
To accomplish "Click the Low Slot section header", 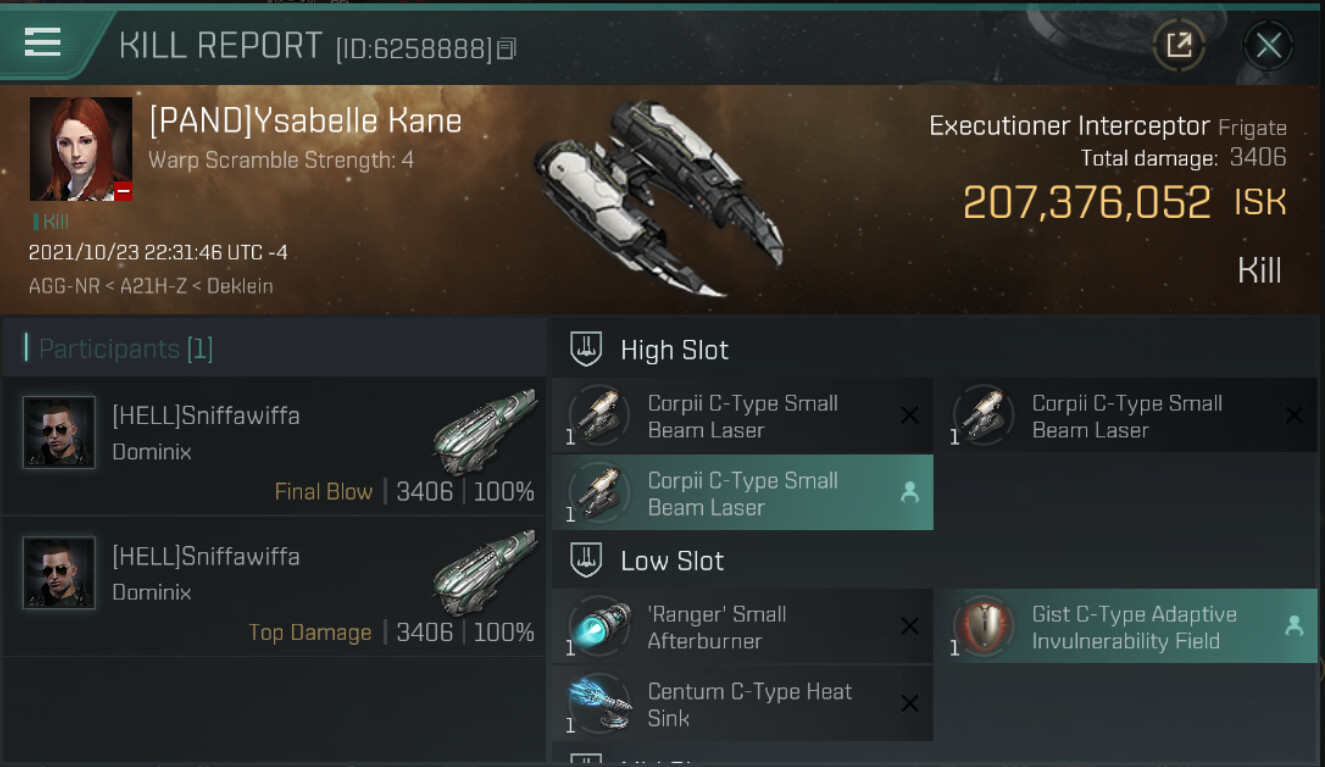I will 672,561.
